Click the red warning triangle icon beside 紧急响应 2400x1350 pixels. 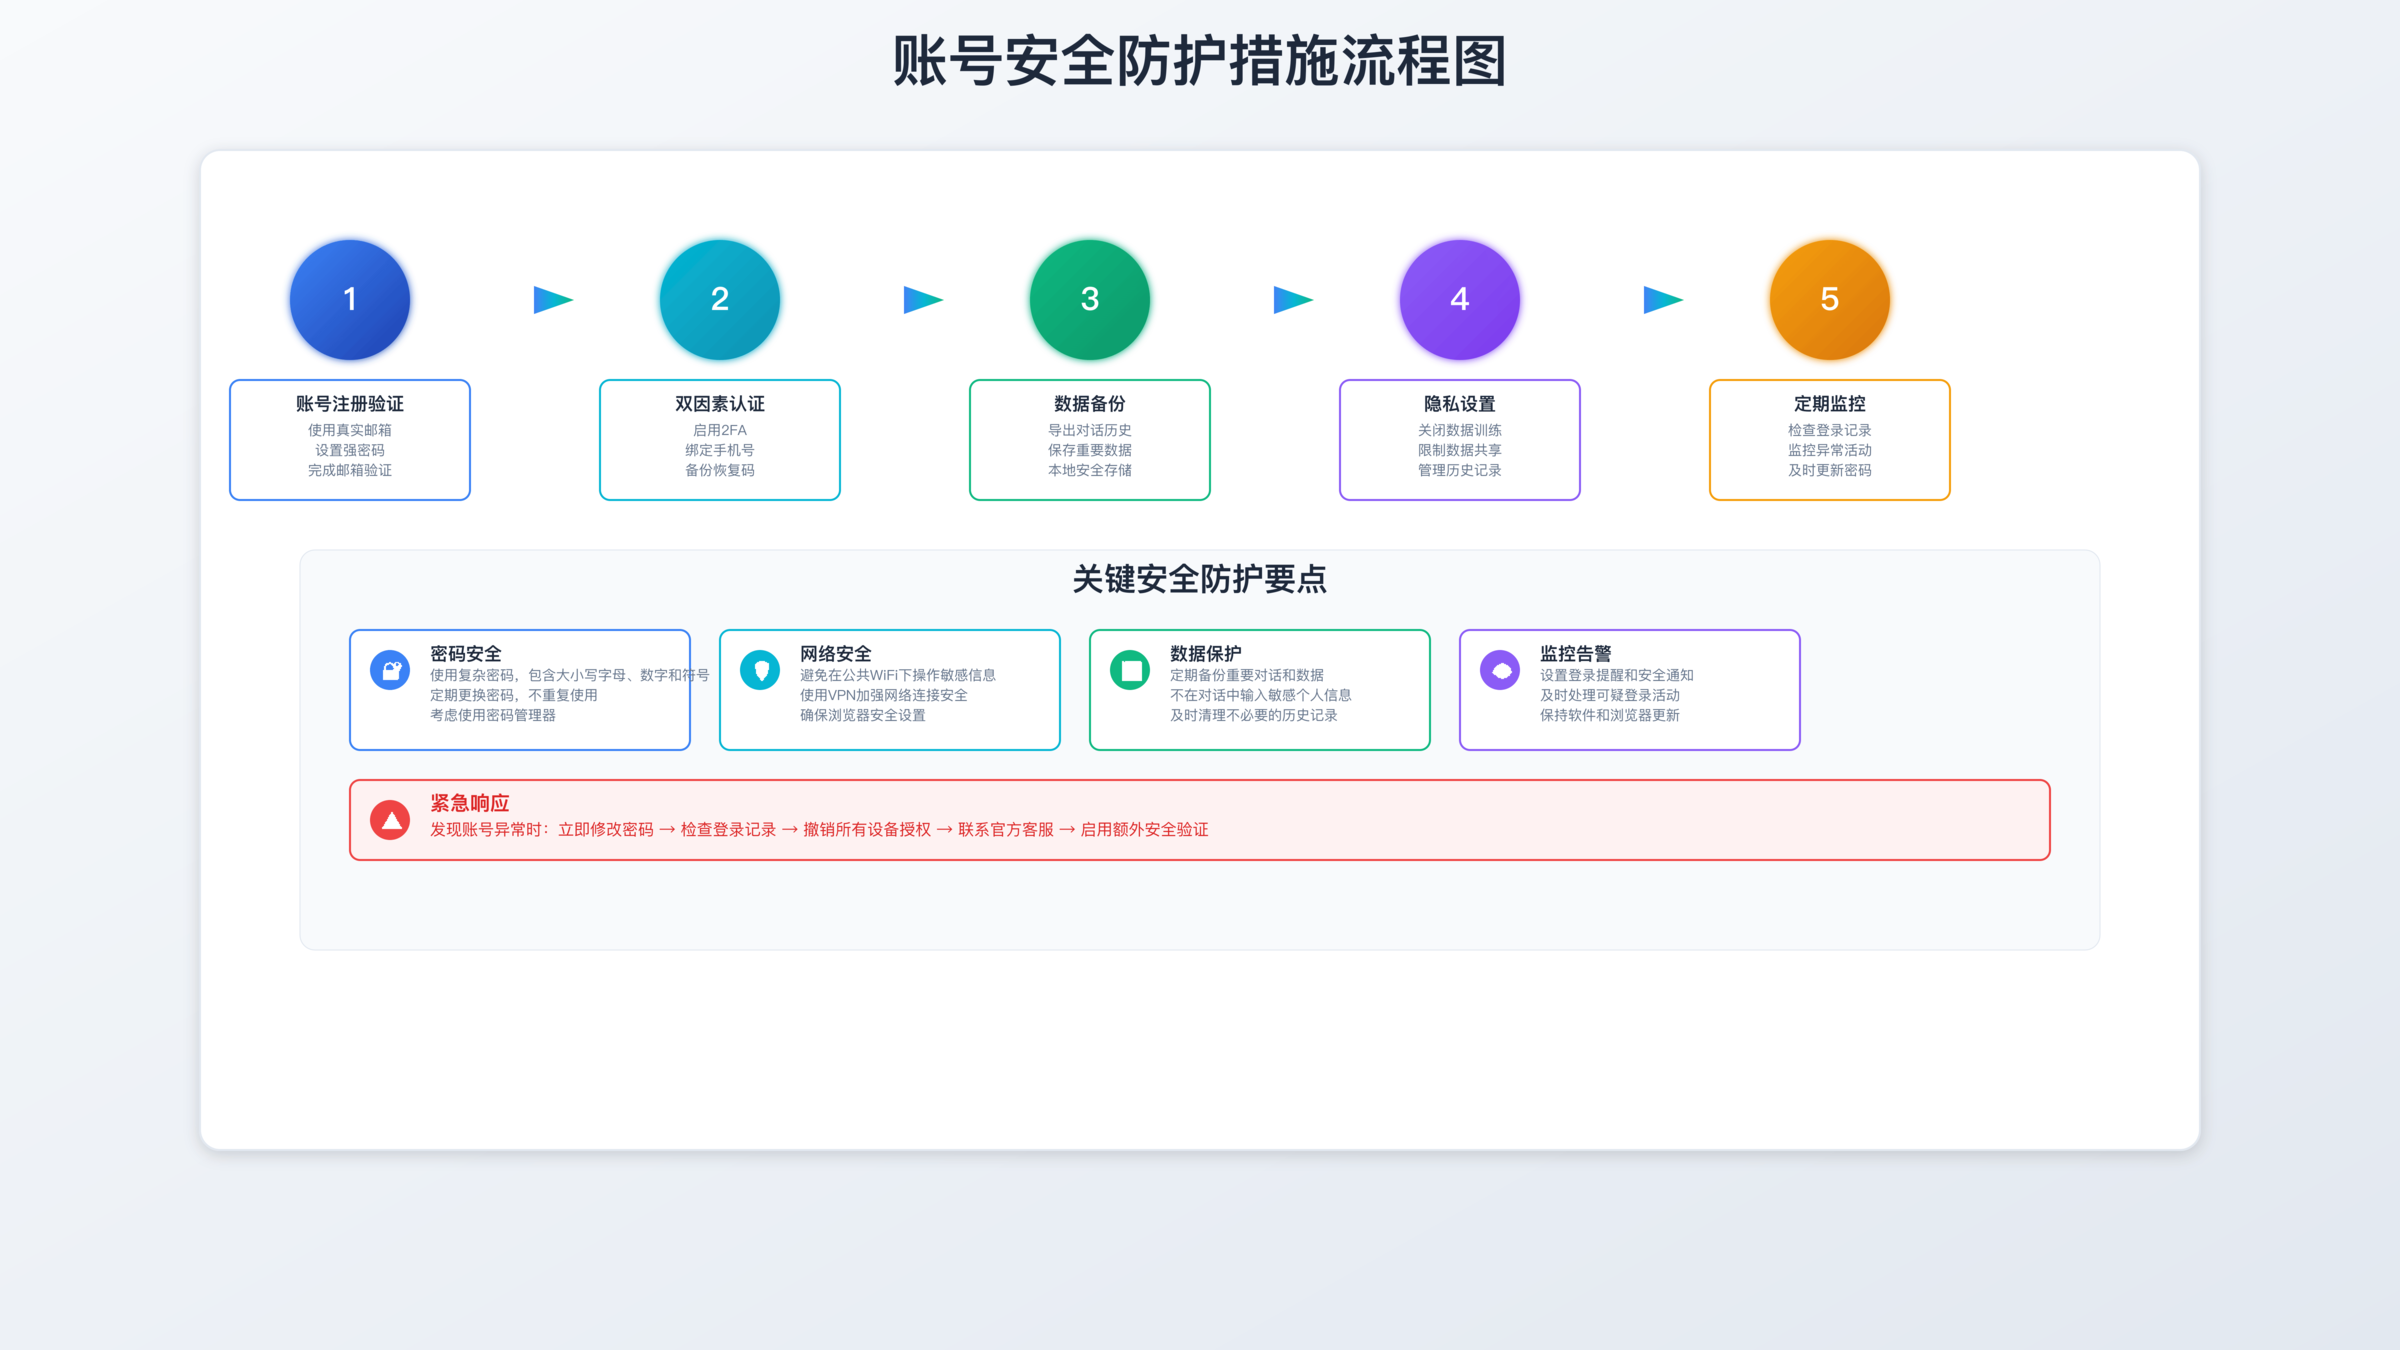(390, 820)
